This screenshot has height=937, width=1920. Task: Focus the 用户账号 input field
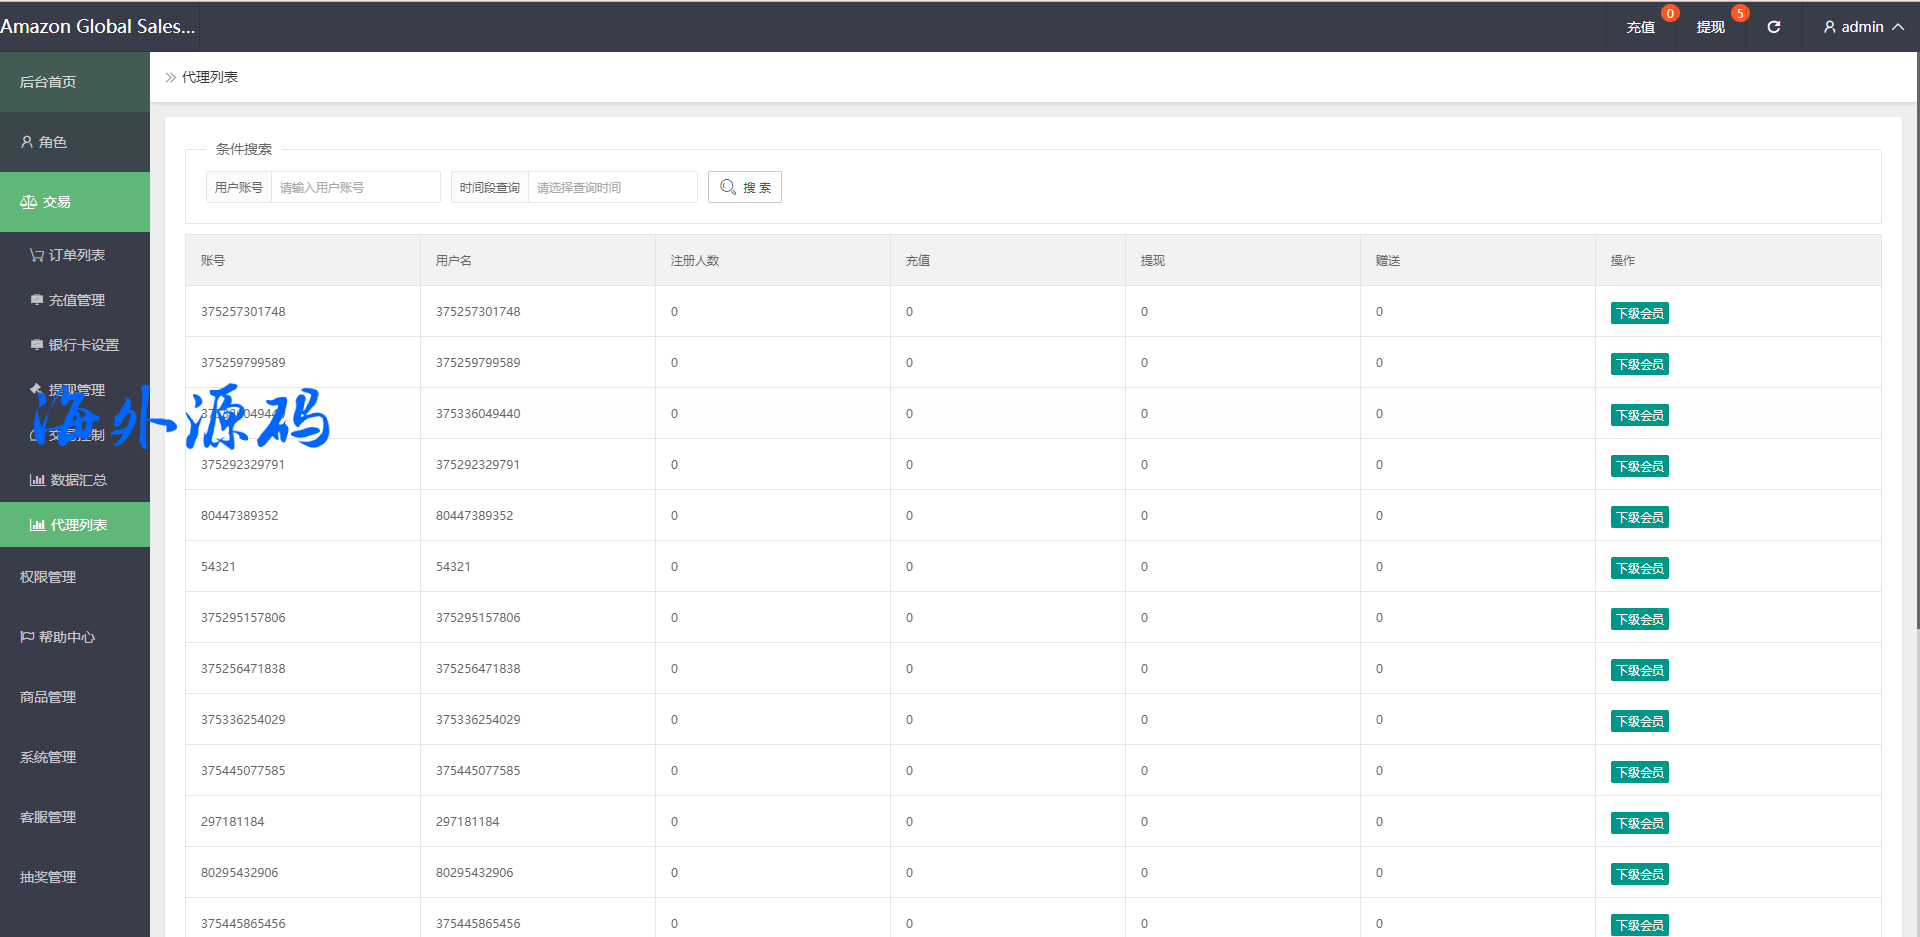355,187
